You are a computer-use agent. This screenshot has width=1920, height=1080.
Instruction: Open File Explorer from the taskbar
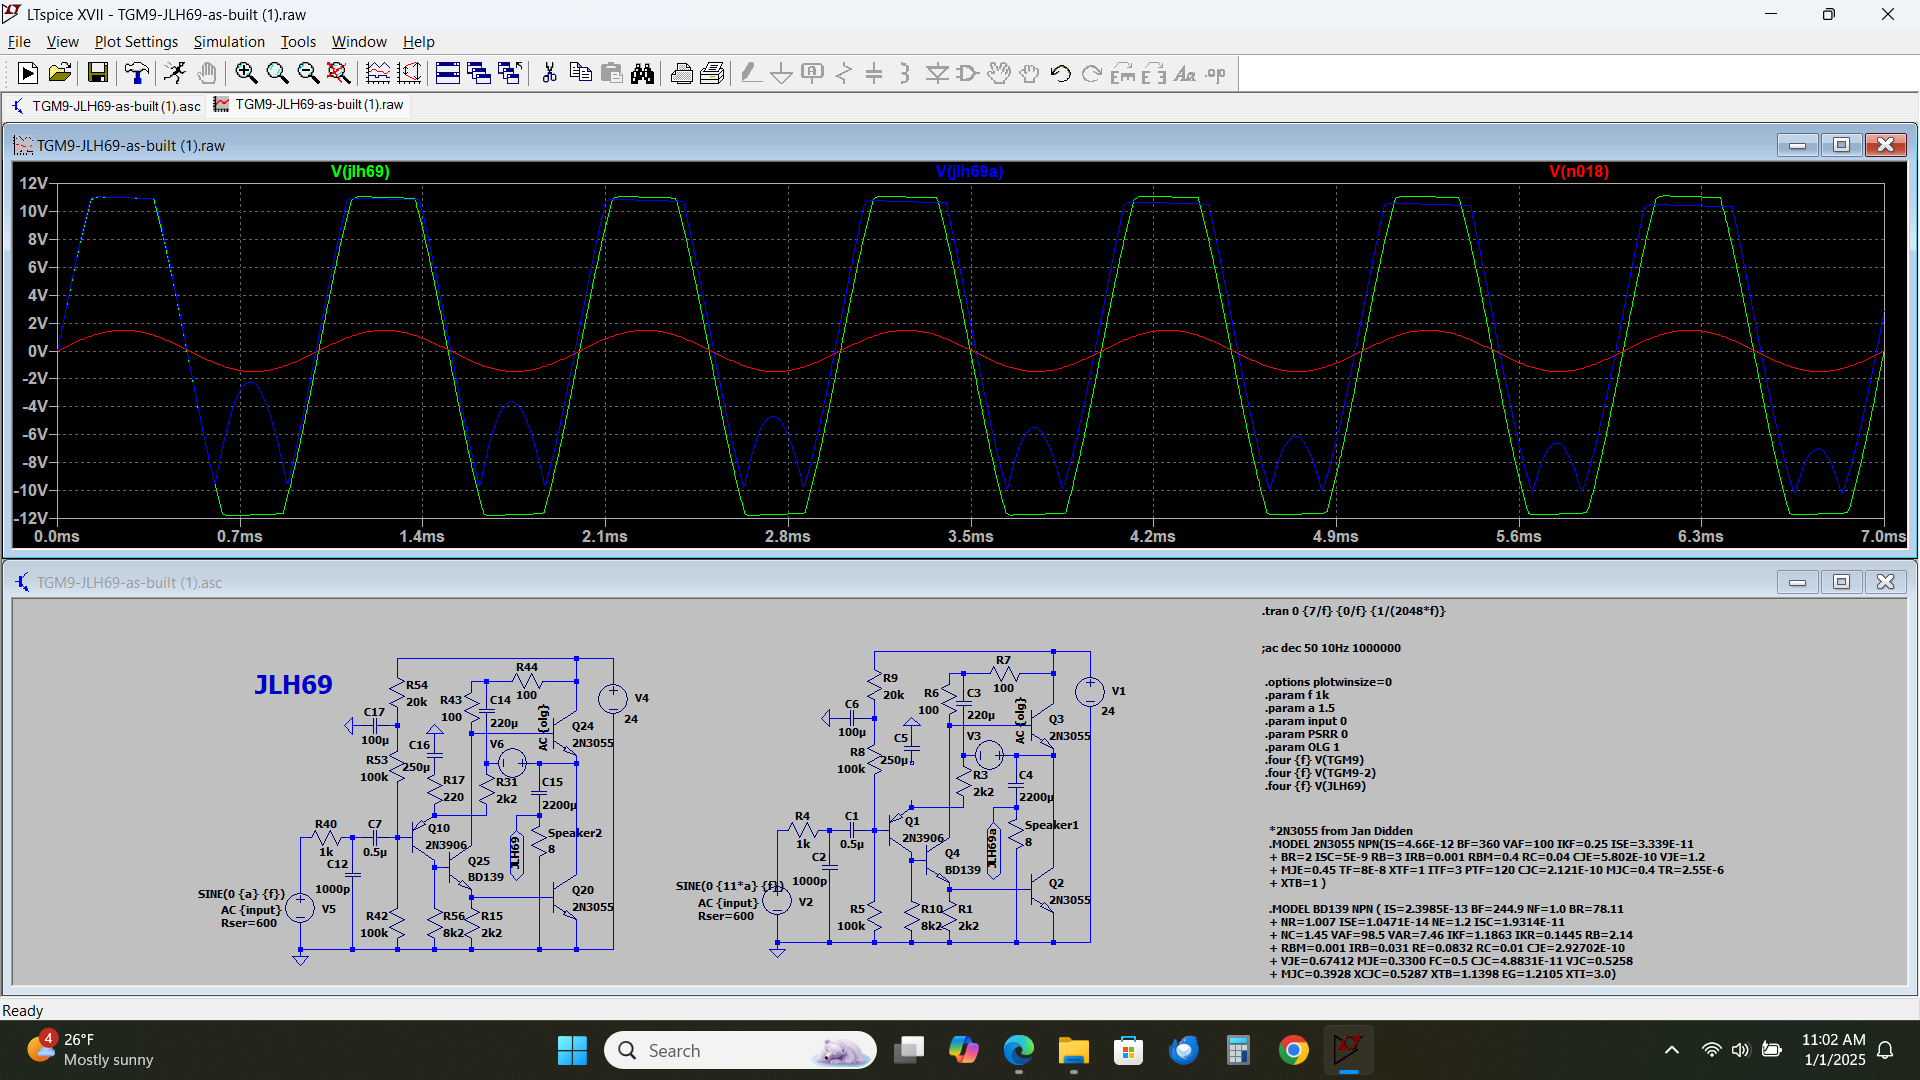click(x=1073, y=1050)
